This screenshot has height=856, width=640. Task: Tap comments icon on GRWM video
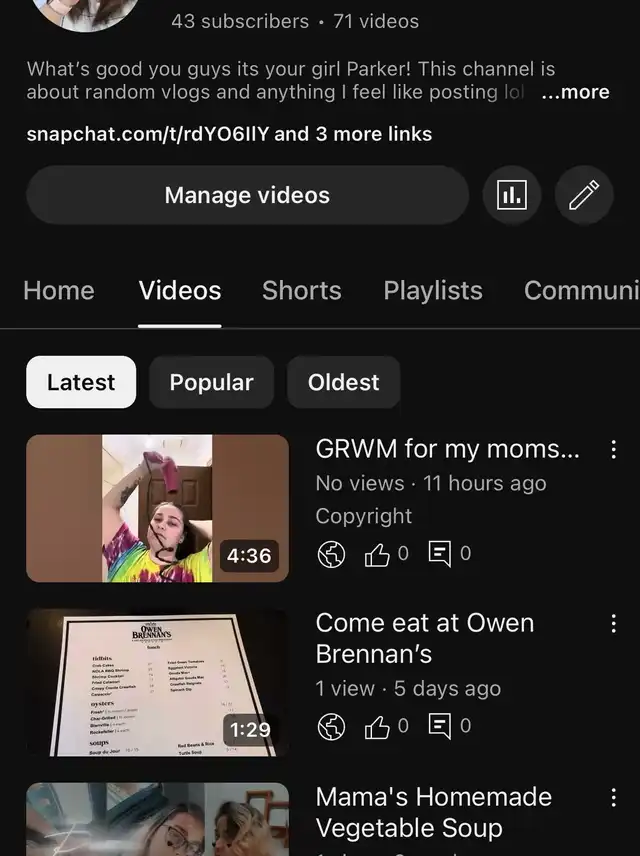coord(440,554)
